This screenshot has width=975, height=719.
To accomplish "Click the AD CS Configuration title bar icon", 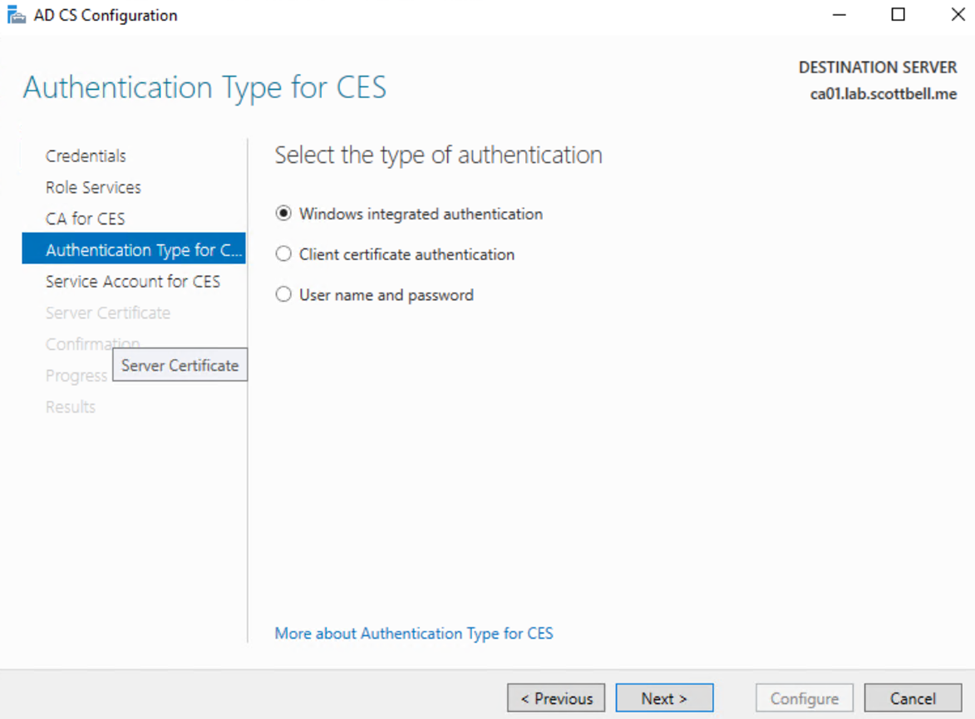I will pos(16,15).
